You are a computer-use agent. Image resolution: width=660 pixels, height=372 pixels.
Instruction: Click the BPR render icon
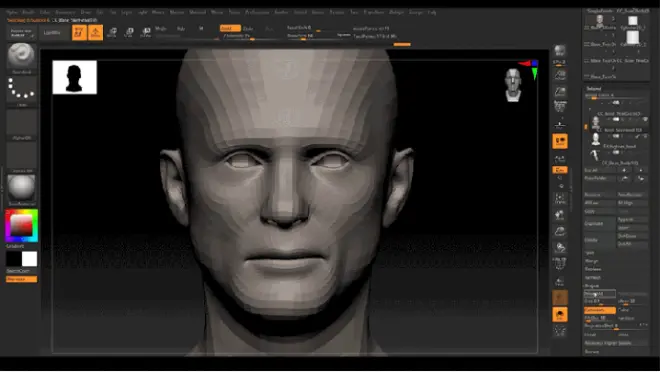(560, 51)
